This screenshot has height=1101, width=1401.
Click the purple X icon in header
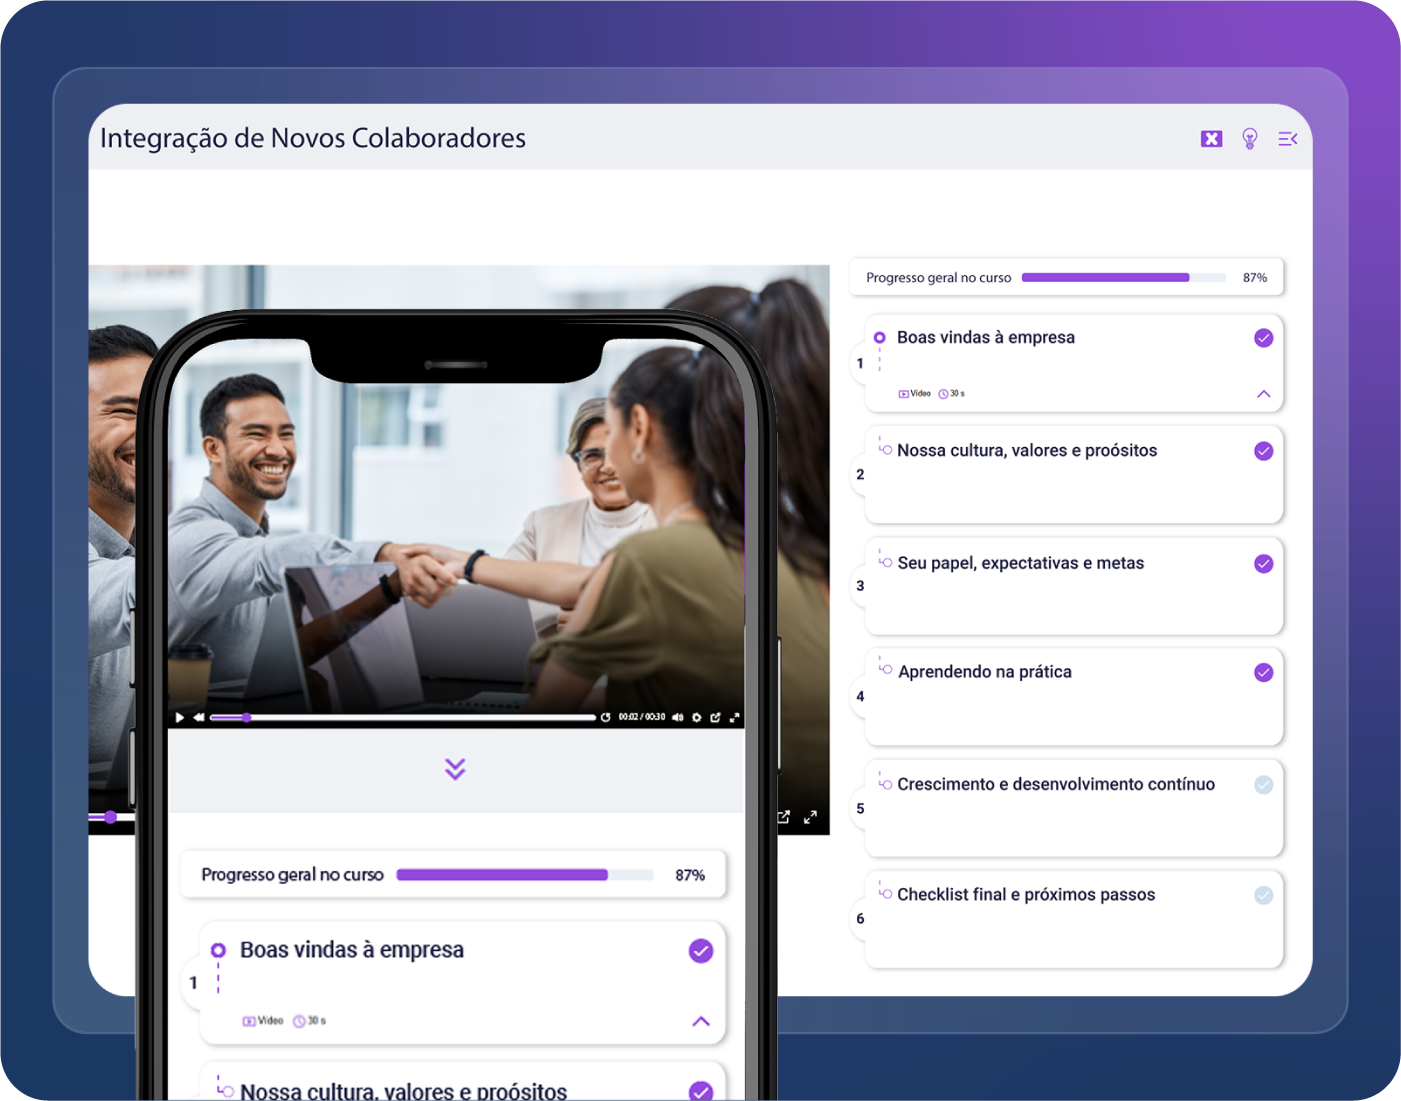1211,139
